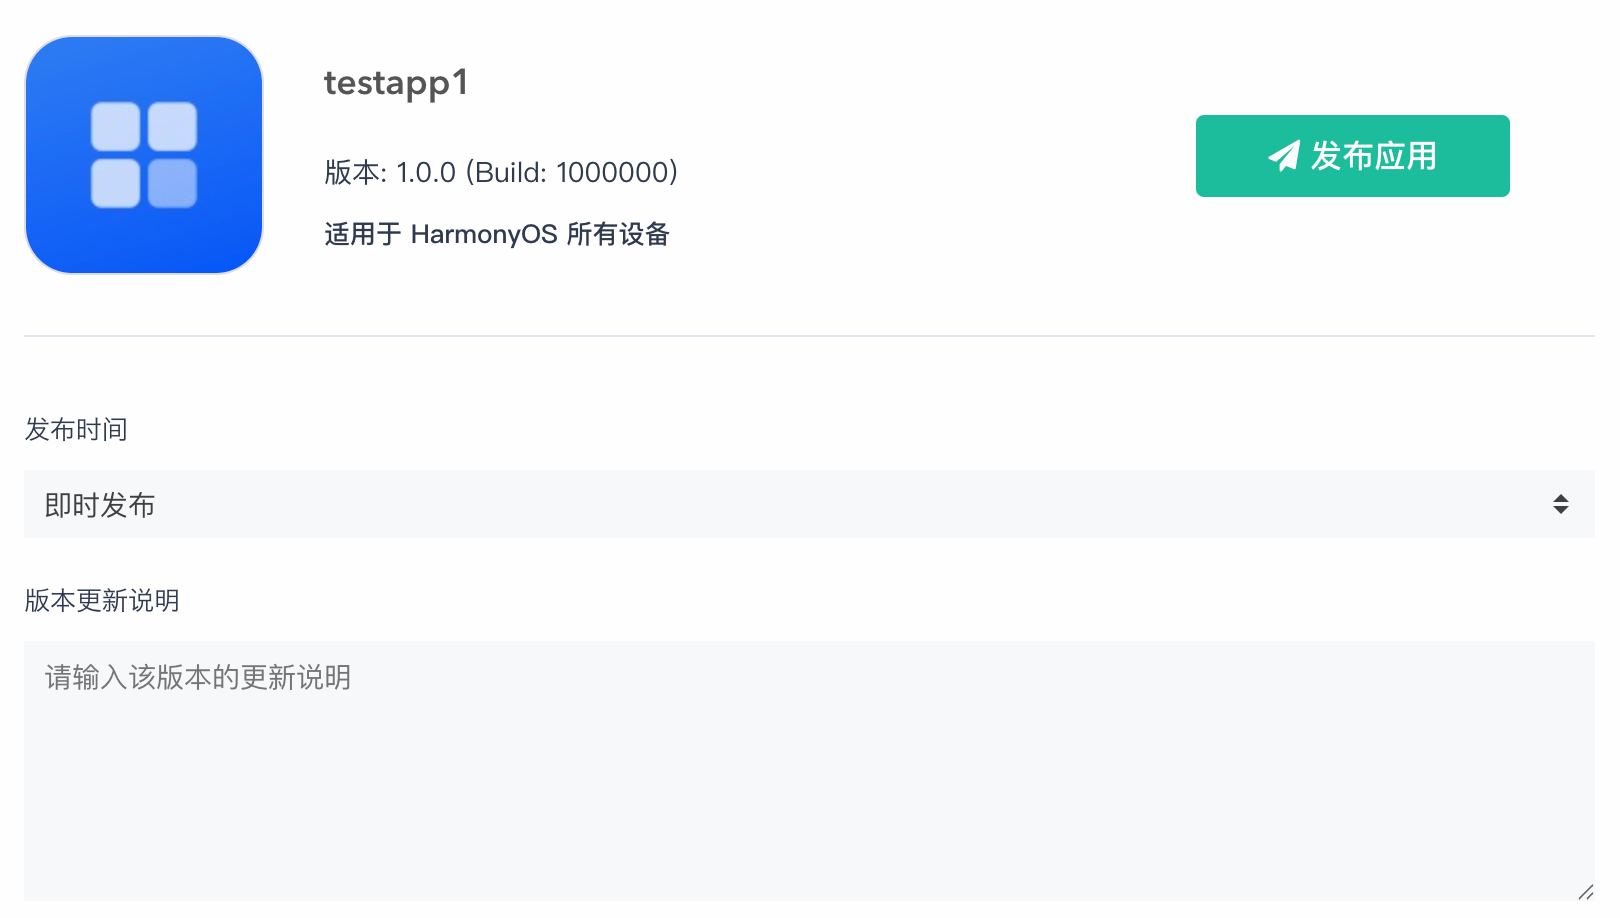Click the up-down arrows on release time selector
This screenshot has height=918, width=1620.
click(1560, 504)
